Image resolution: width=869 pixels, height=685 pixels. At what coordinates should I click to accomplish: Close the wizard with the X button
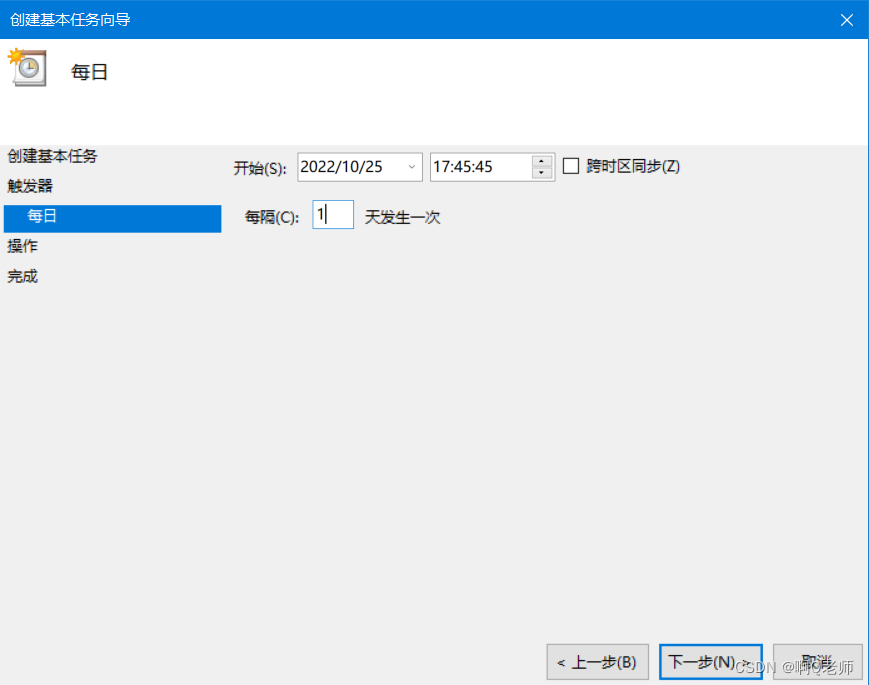(846, 19)
